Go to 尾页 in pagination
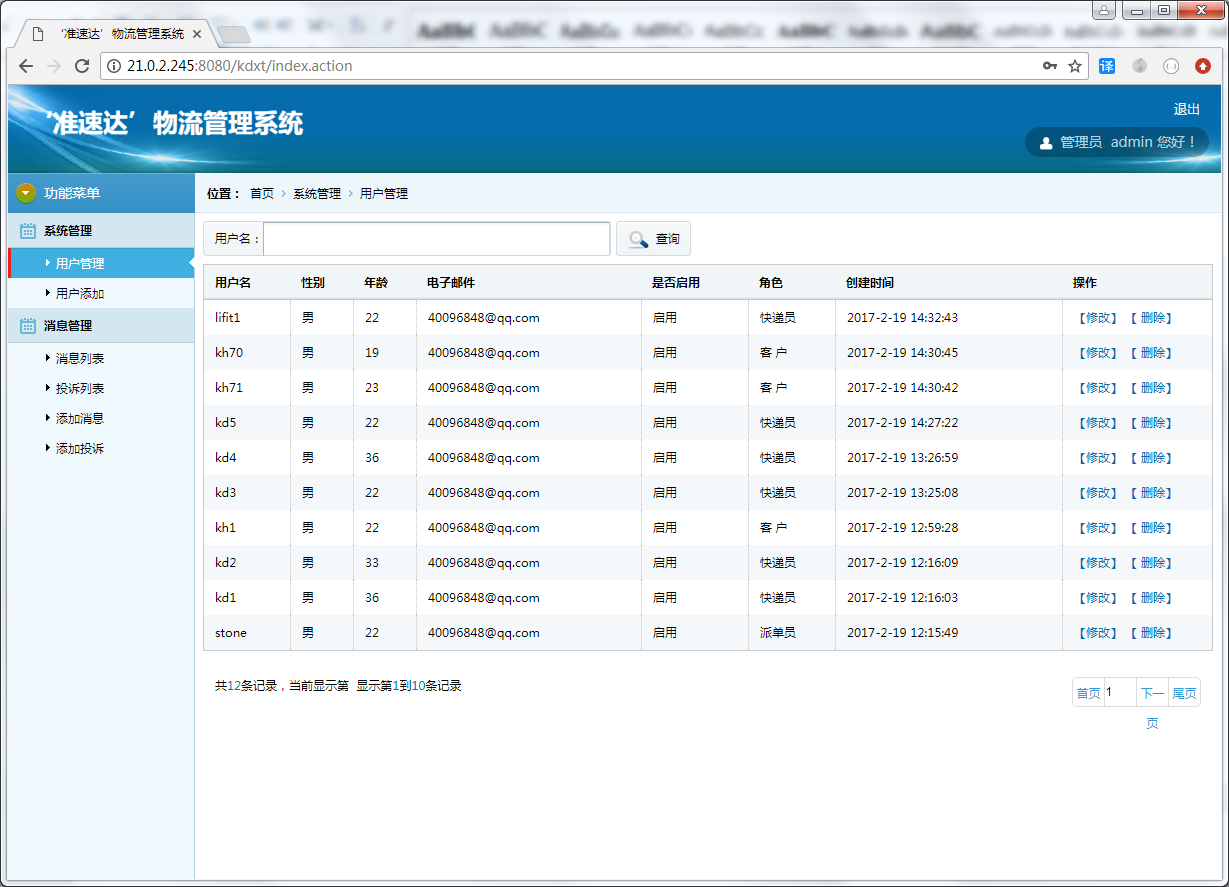The height and width of the screenshot is (887, 1229). coord(1185,693)
